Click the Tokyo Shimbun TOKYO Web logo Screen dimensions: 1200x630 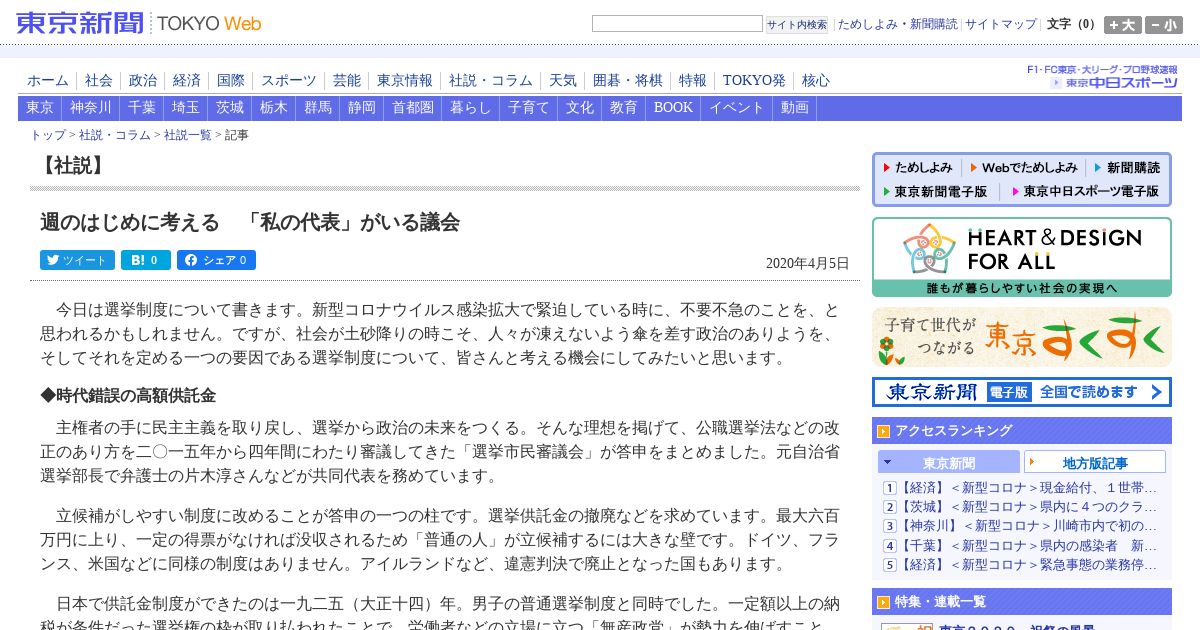pos(139,23)
